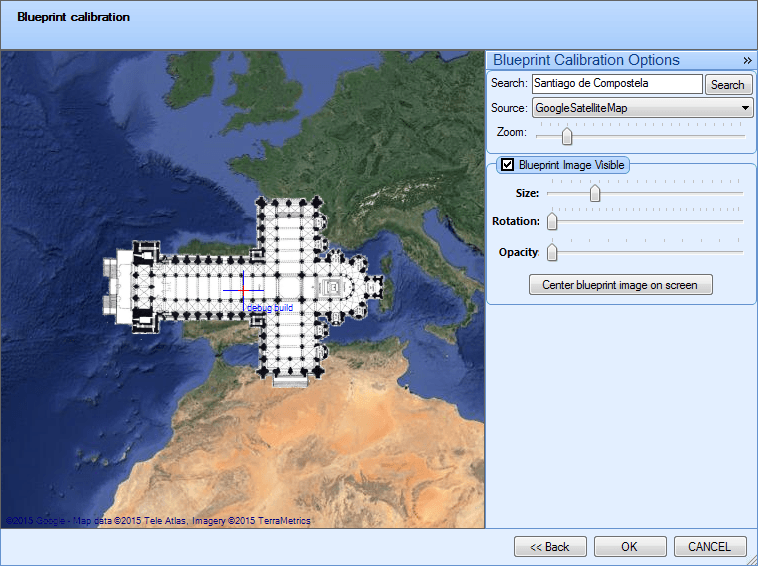Viewport: 758px width, 566px height.
Task: Confirm calibration with OK button
Action: pyautogui.click(x=630, y=547)
